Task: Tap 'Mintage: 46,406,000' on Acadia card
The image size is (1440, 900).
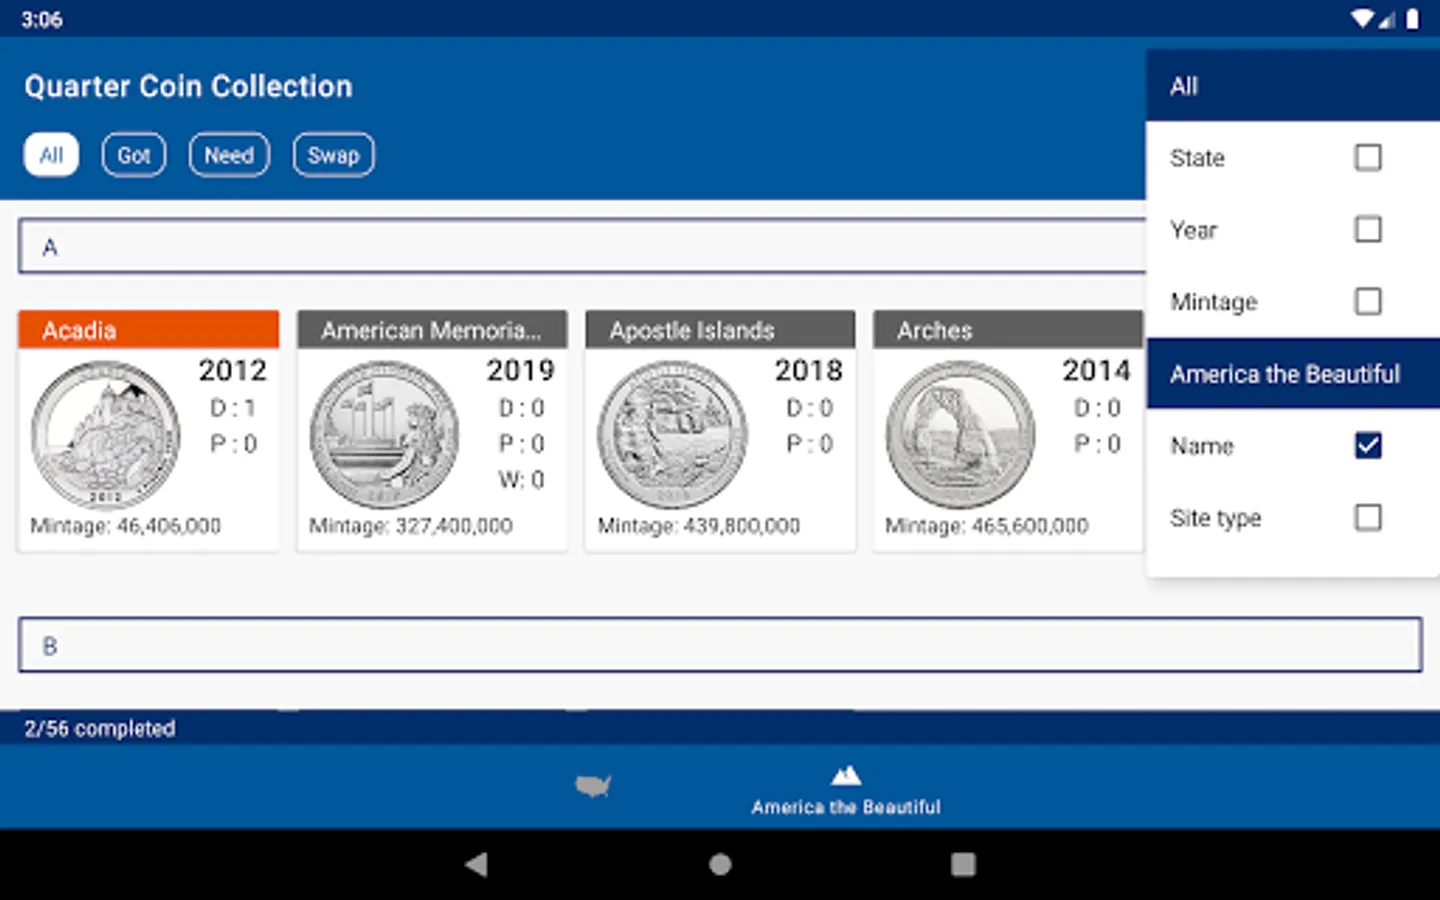Action: [x=126, y=526]
